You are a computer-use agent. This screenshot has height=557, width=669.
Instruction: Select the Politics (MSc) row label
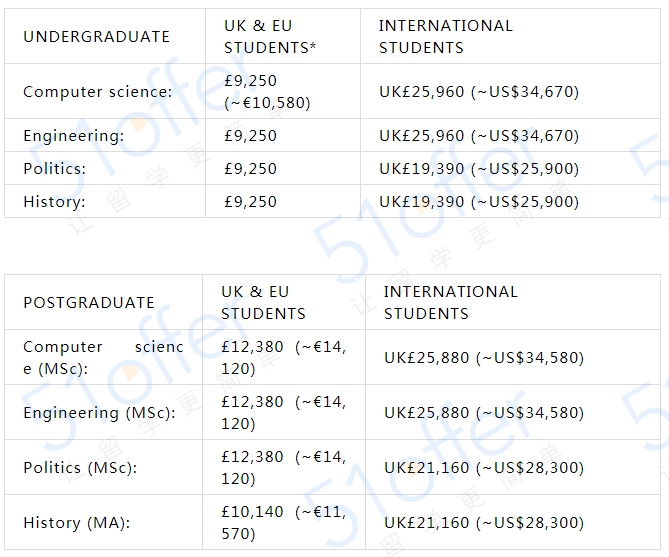pyautogui.click(x=80, y=468)
